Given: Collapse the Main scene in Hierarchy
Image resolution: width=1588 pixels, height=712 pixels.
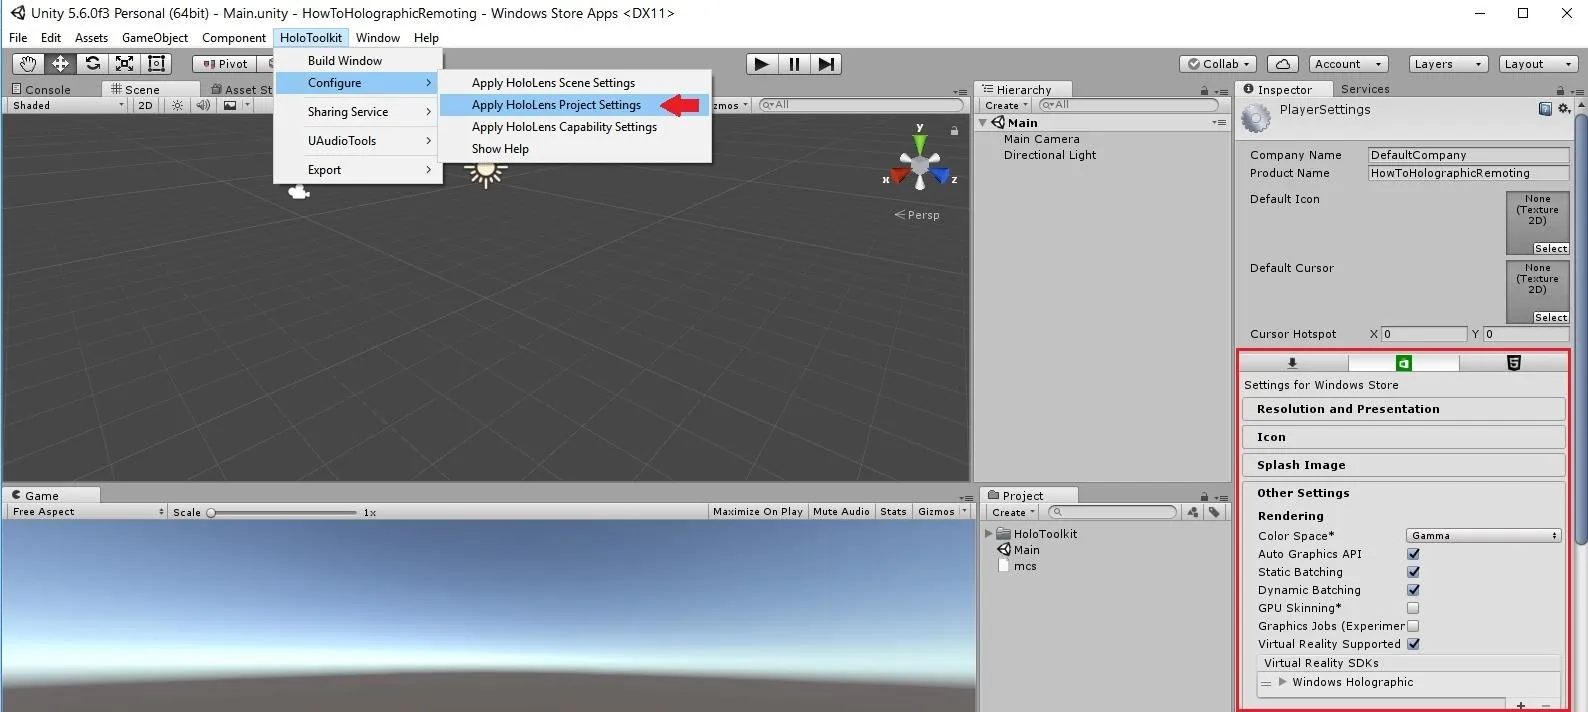Looking at the screenshot, I should (983, 123).
